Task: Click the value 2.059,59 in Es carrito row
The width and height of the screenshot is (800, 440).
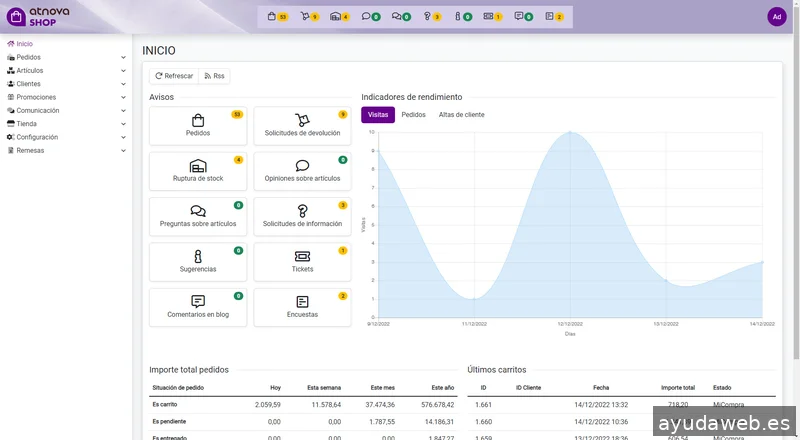Action: pos(268,404)
